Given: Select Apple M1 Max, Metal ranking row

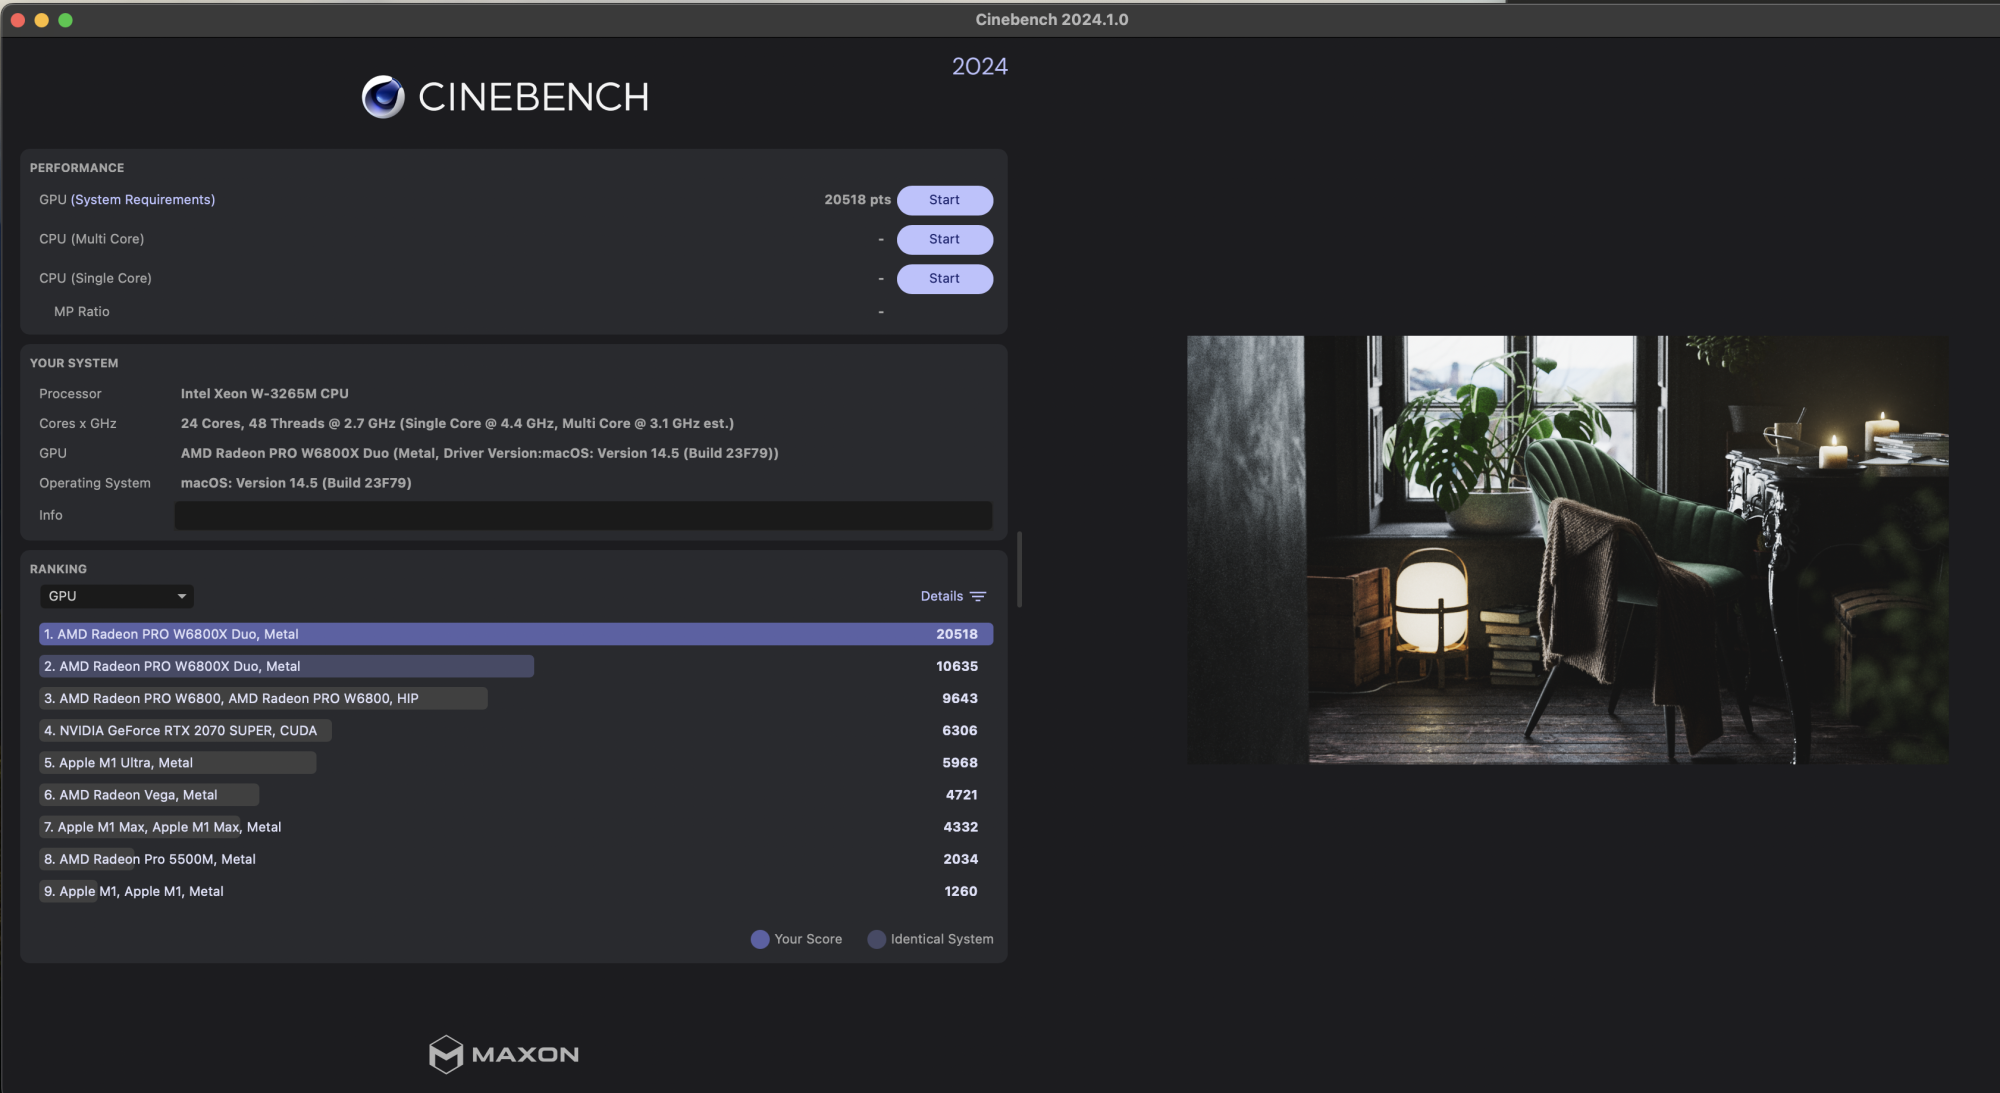Looking at the screenshot, I should click(x=516, y=827).
